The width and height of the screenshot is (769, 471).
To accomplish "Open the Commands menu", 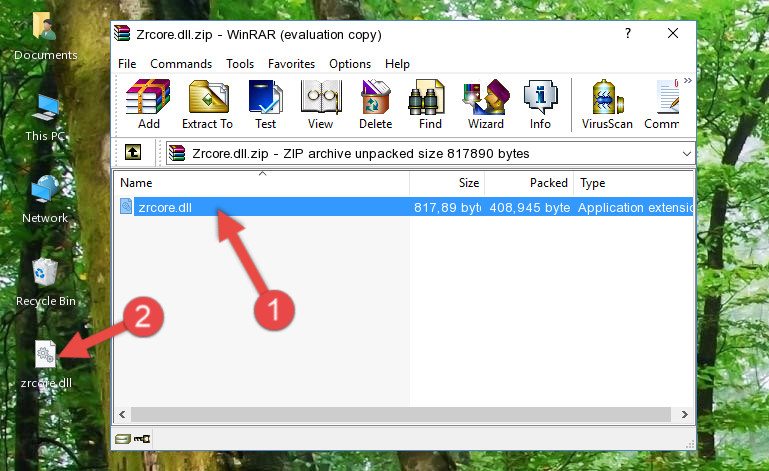I will click(181, 64).
